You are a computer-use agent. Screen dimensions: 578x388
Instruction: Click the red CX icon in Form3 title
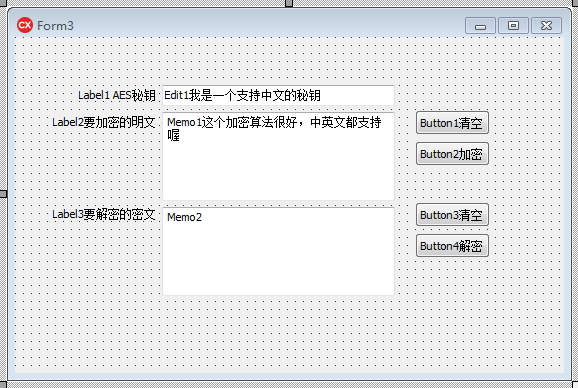(x=25, y=25)
